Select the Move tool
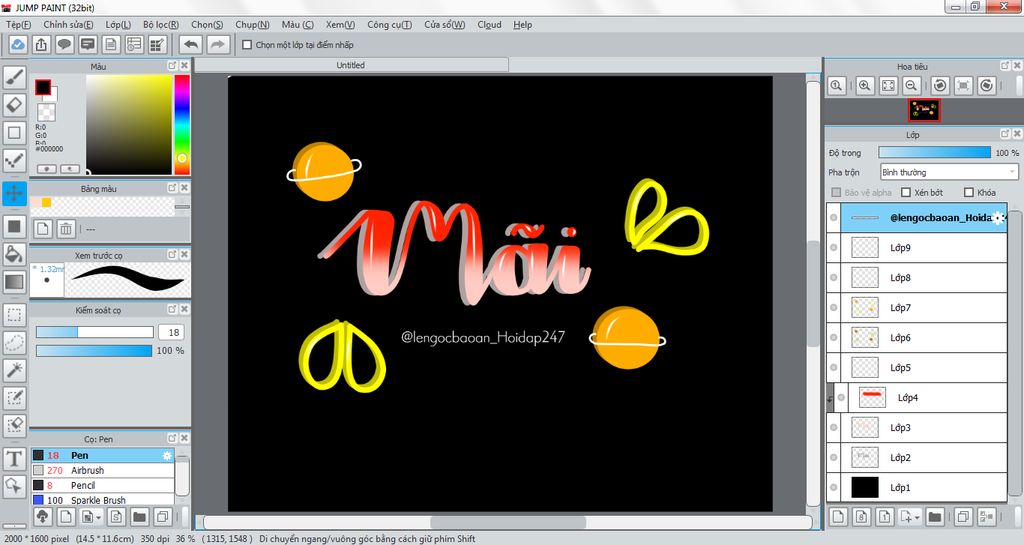 [14, 193]
